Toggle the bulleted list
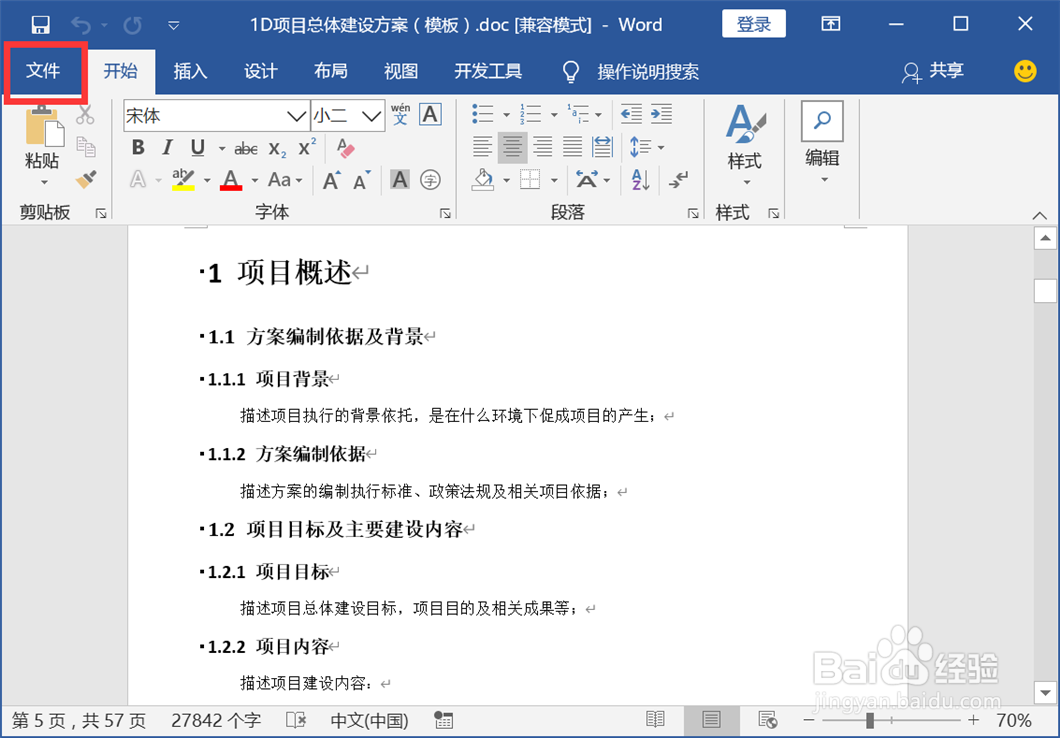Image resolution: width=1060 pixels, height=738 pixels. point(481,114)
